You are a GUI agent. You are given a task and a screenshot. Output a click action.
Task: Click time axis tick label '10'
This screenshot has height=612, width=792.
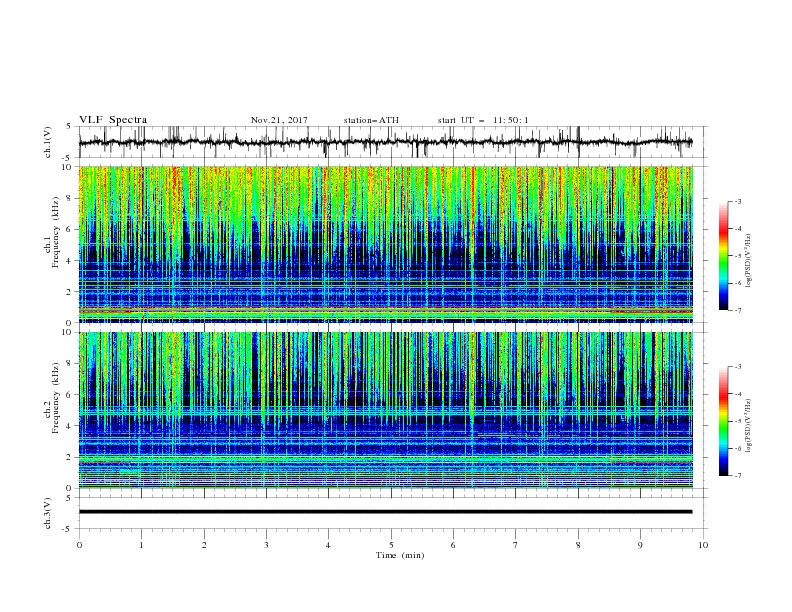703,545
